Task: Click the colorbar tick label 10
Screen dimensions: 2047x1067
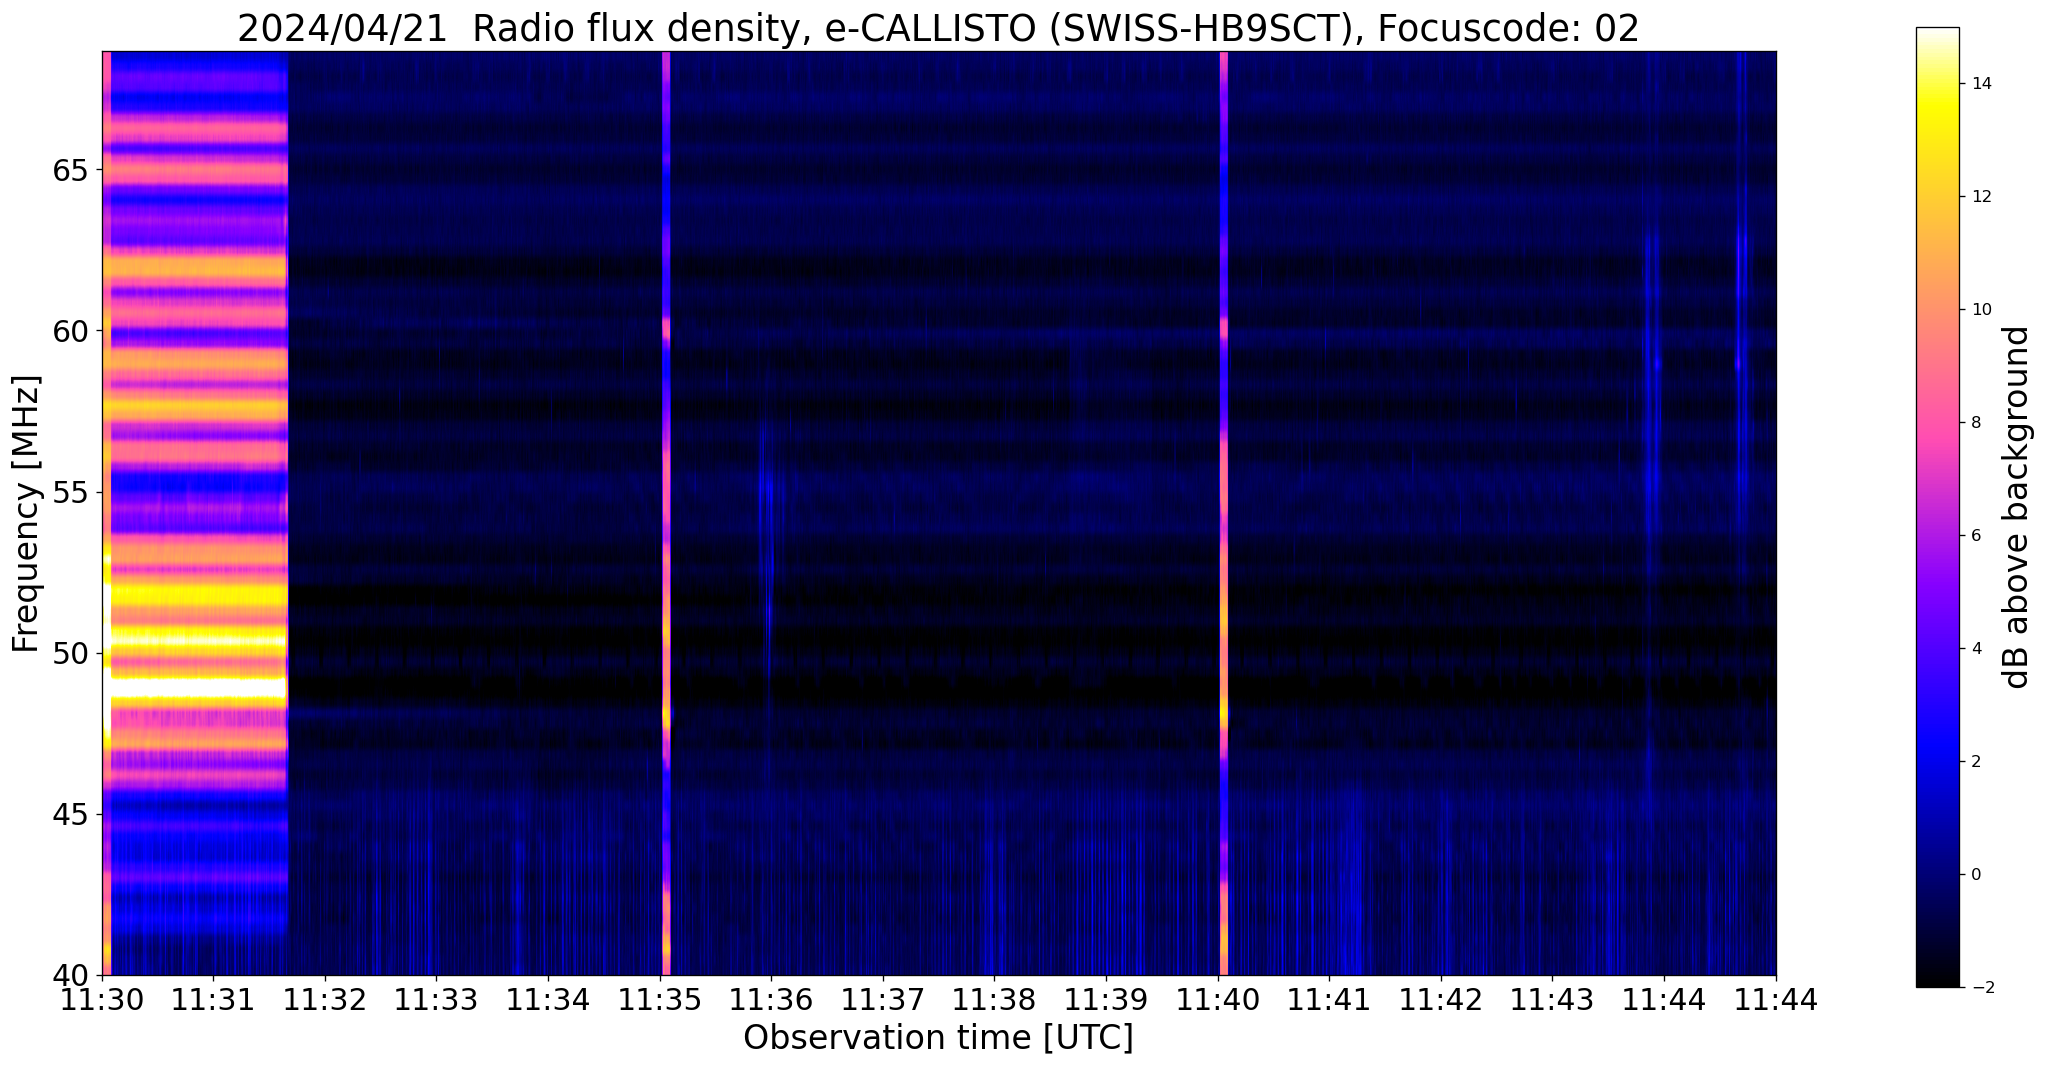Action: [1981, 310]
